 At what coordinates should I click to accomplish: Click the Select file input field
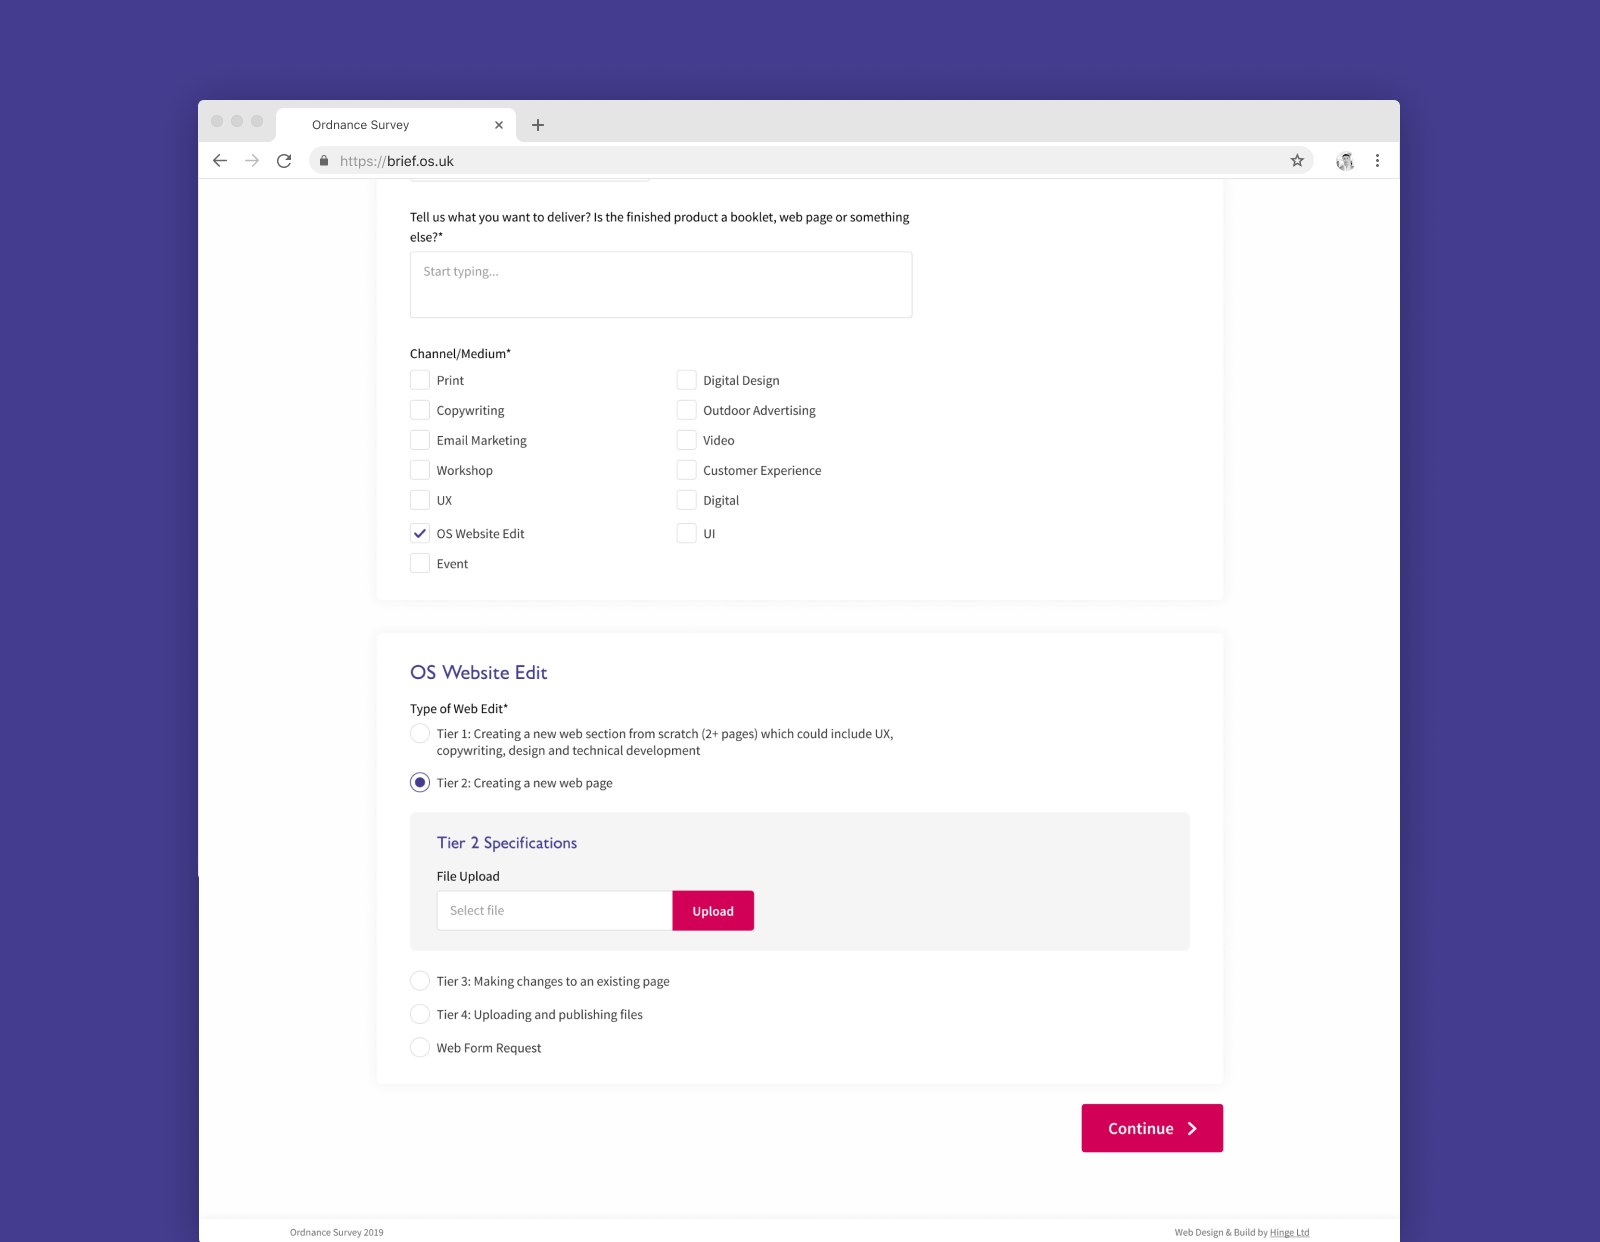(554, 911)
